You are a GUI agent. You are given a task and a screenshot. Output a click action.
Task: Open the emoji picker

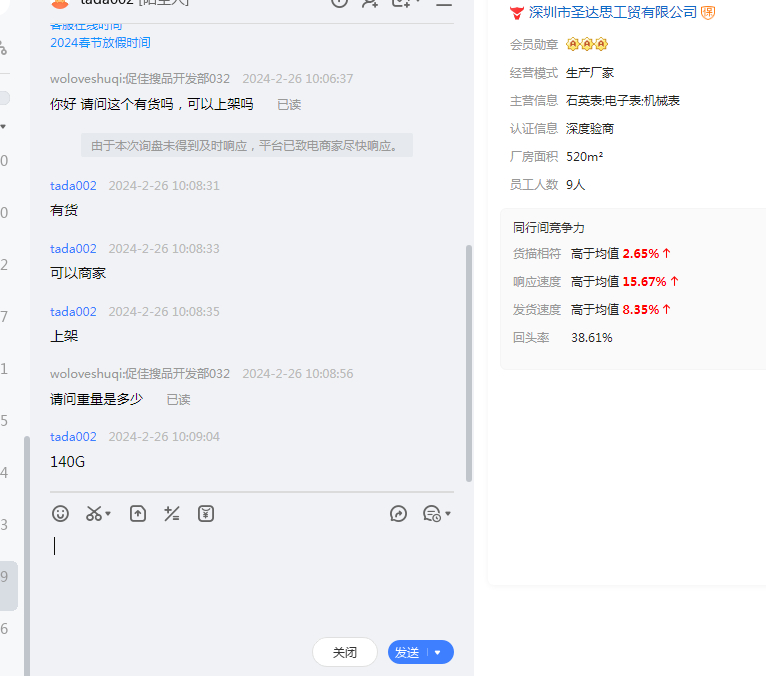coord(61,514)
